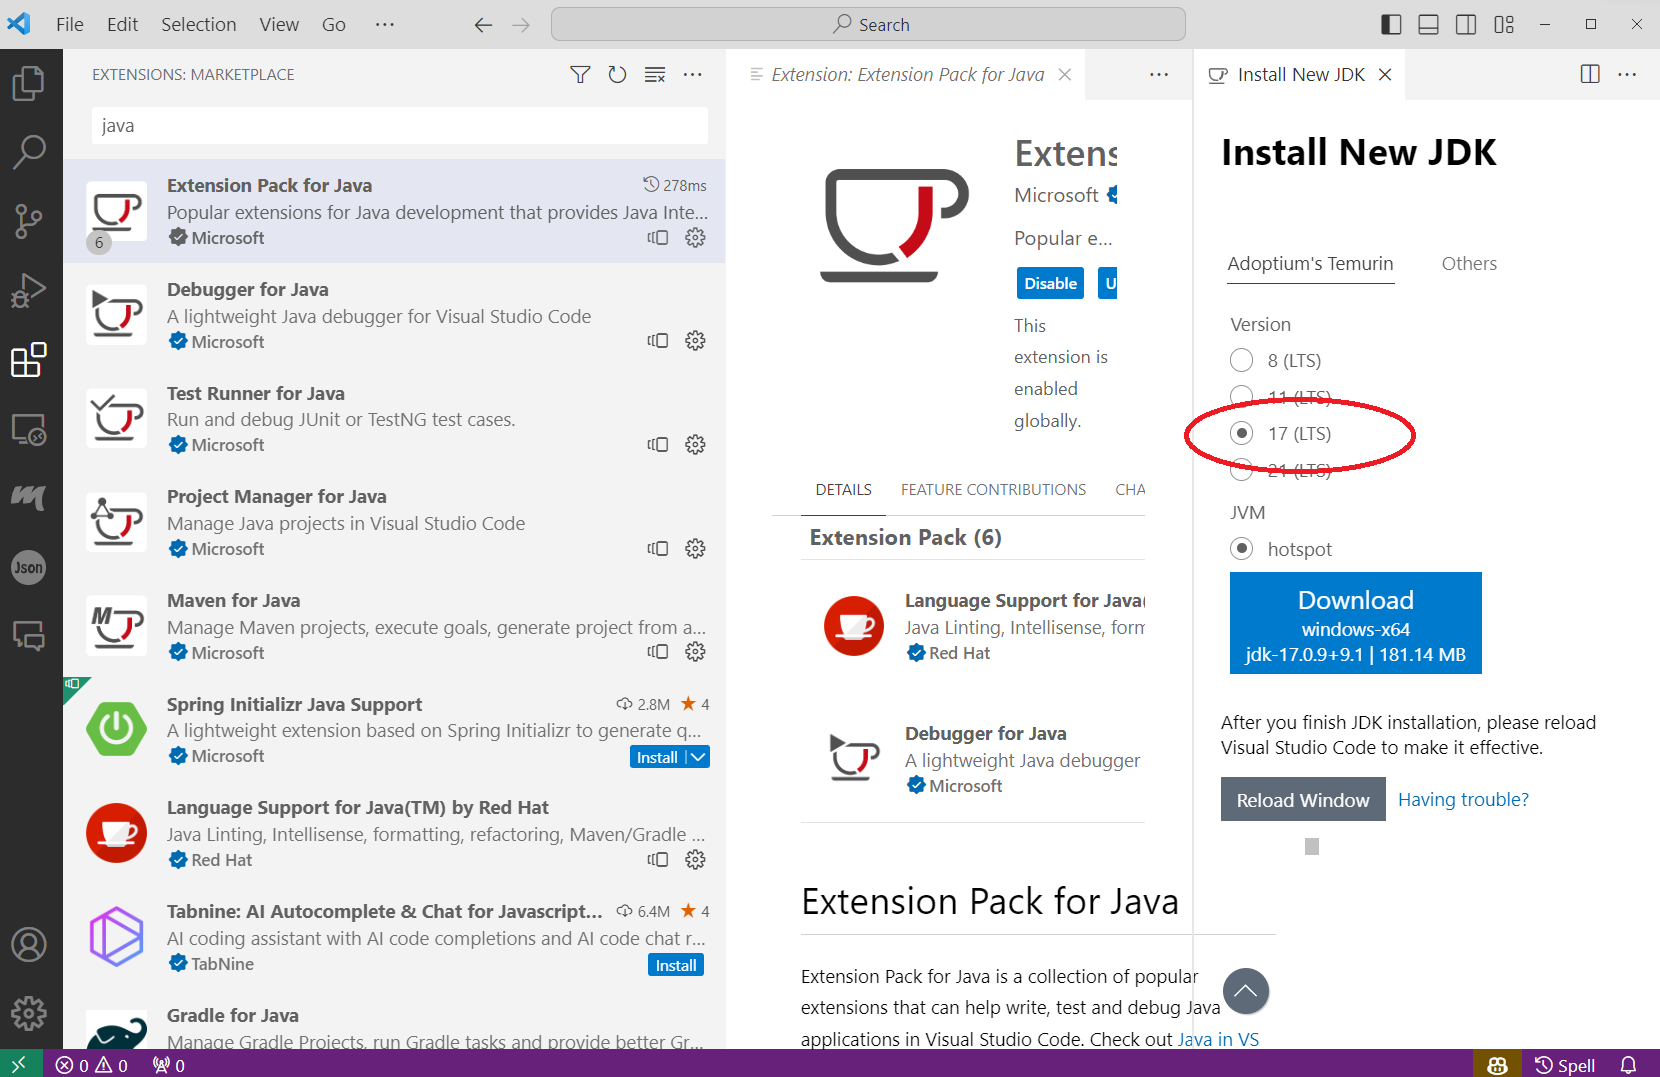Screen dimensions: 1660x1077
Task: Open manage gear for Test Runner for Java
Action: coord(695,444)
